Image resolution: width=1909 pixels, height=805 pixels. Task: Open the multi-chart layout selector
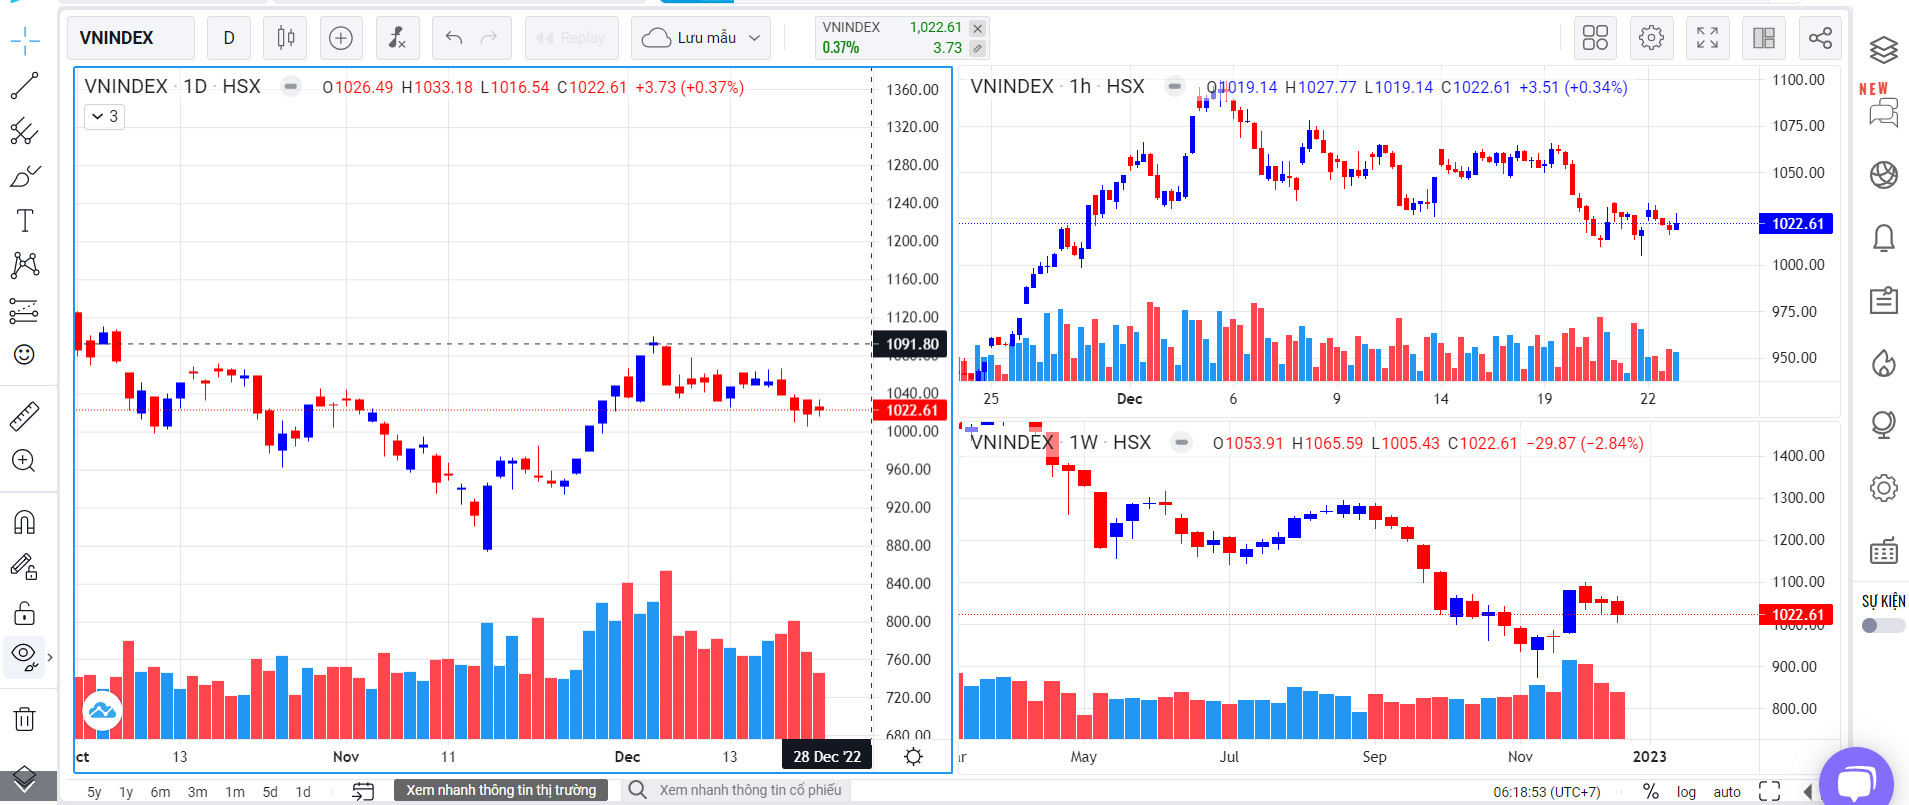pos(1595,38)
